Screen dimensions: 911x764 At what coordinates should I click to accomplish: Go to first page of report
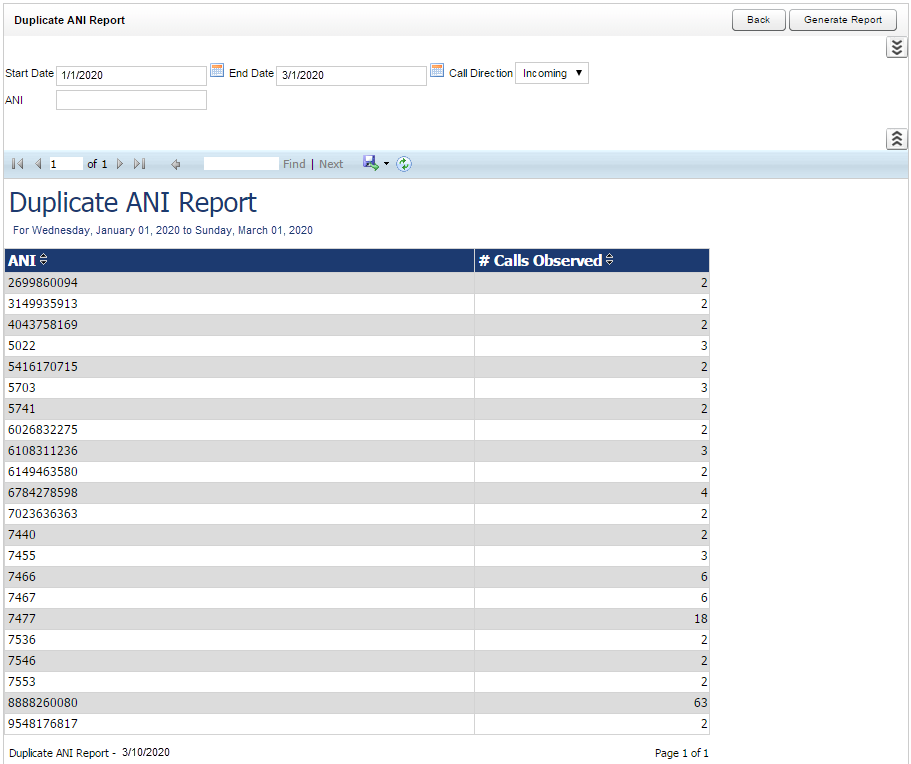[18, 164]
